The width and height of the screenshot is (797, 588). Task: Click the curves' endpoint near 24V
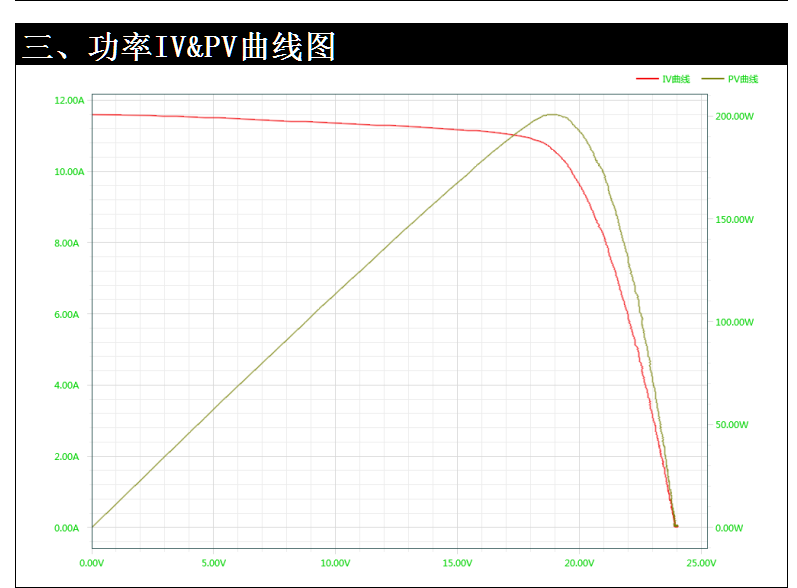pos(676,526)
